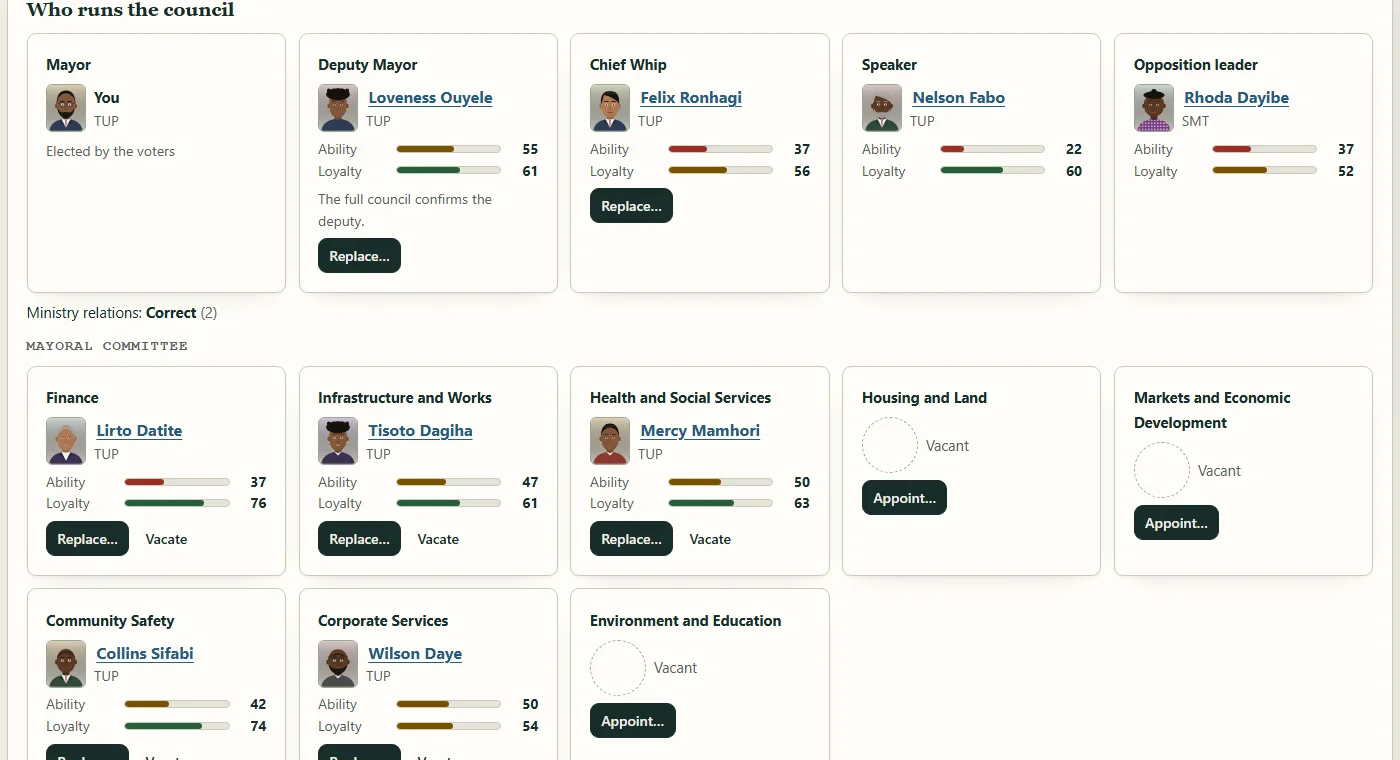
Task: Click the Mayor avatar portrait
Action: [66, 108]
